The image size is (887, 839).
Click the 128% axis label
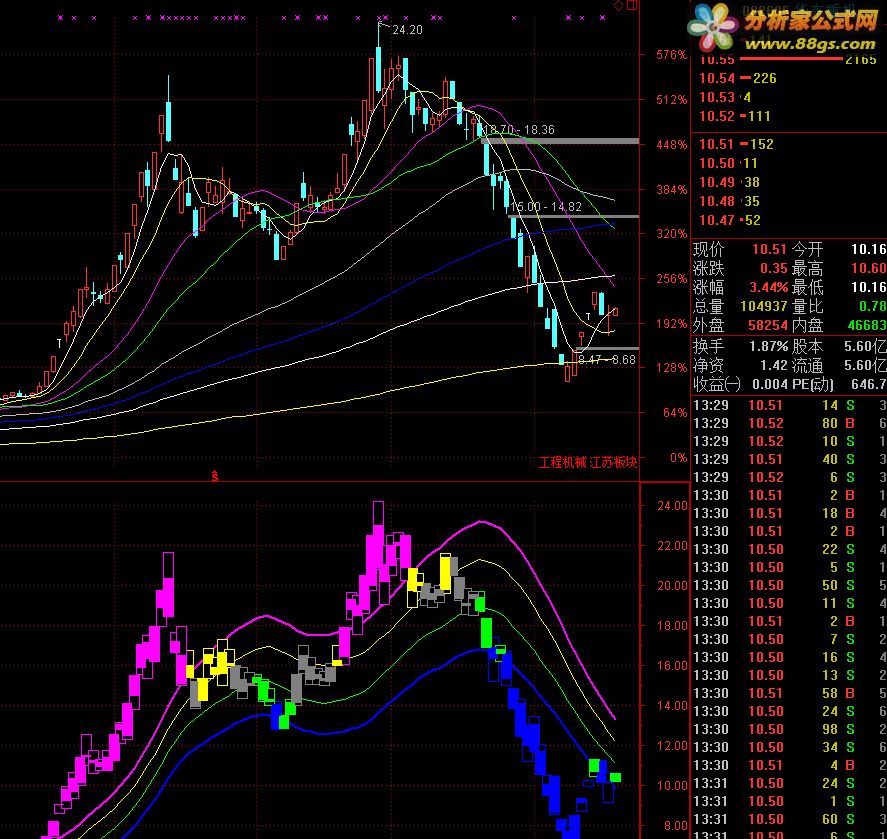671,368
